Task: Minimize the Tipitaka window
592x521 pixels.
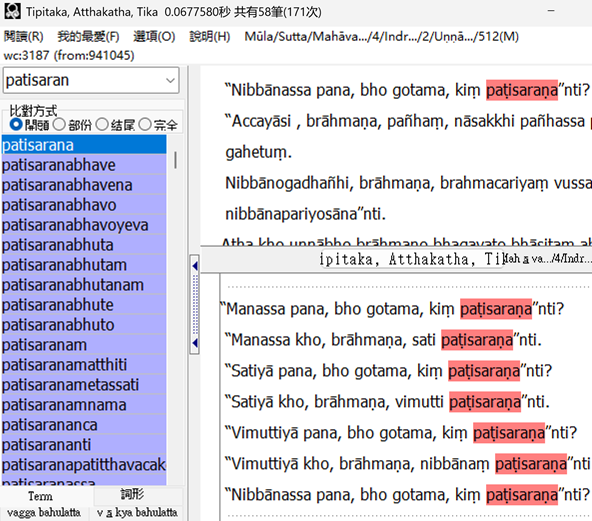Action: (551, 11)
